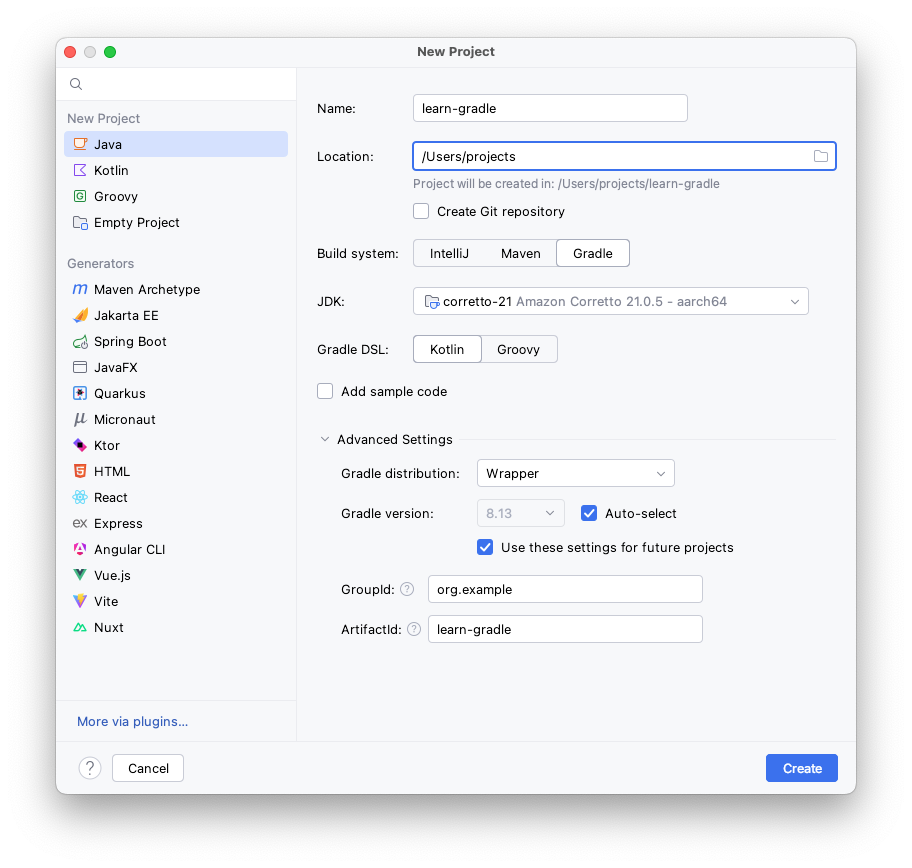The image size is (912, 868).
Task: Select Quarkus generator label
Action: (x=120, y=393)
